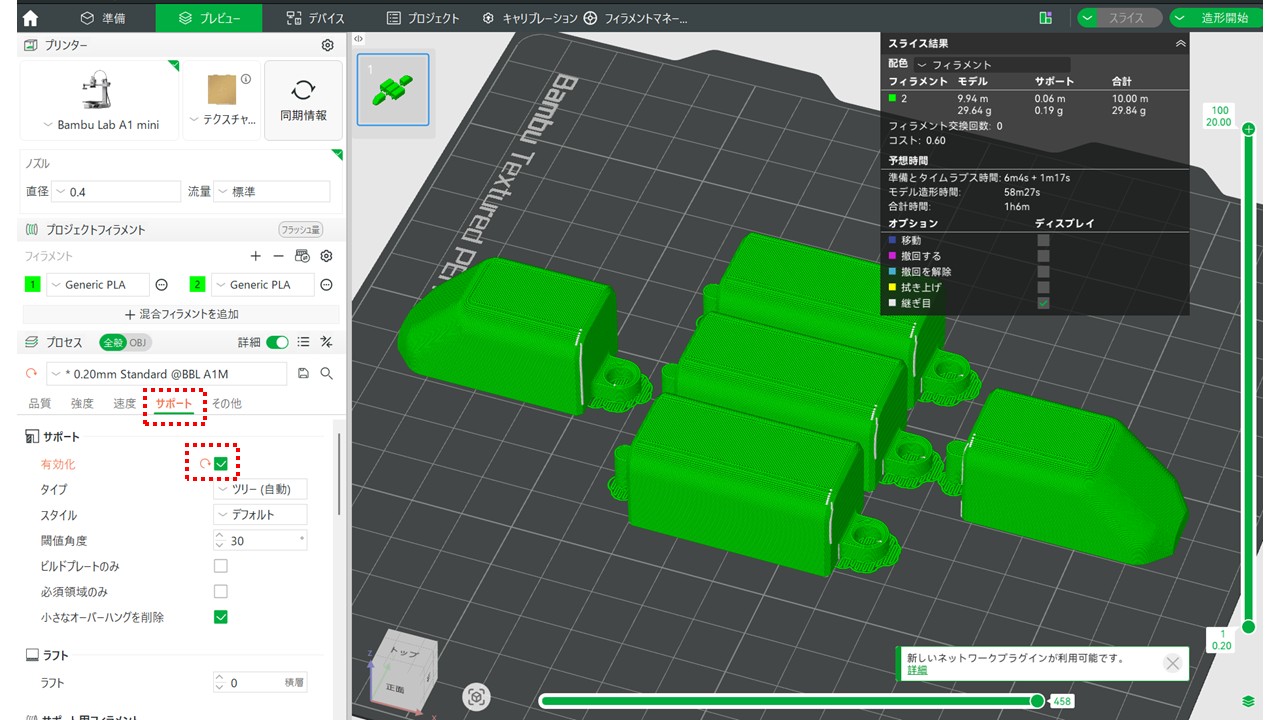
Task: Click filament 1 green color swatch
Action: 33,285
